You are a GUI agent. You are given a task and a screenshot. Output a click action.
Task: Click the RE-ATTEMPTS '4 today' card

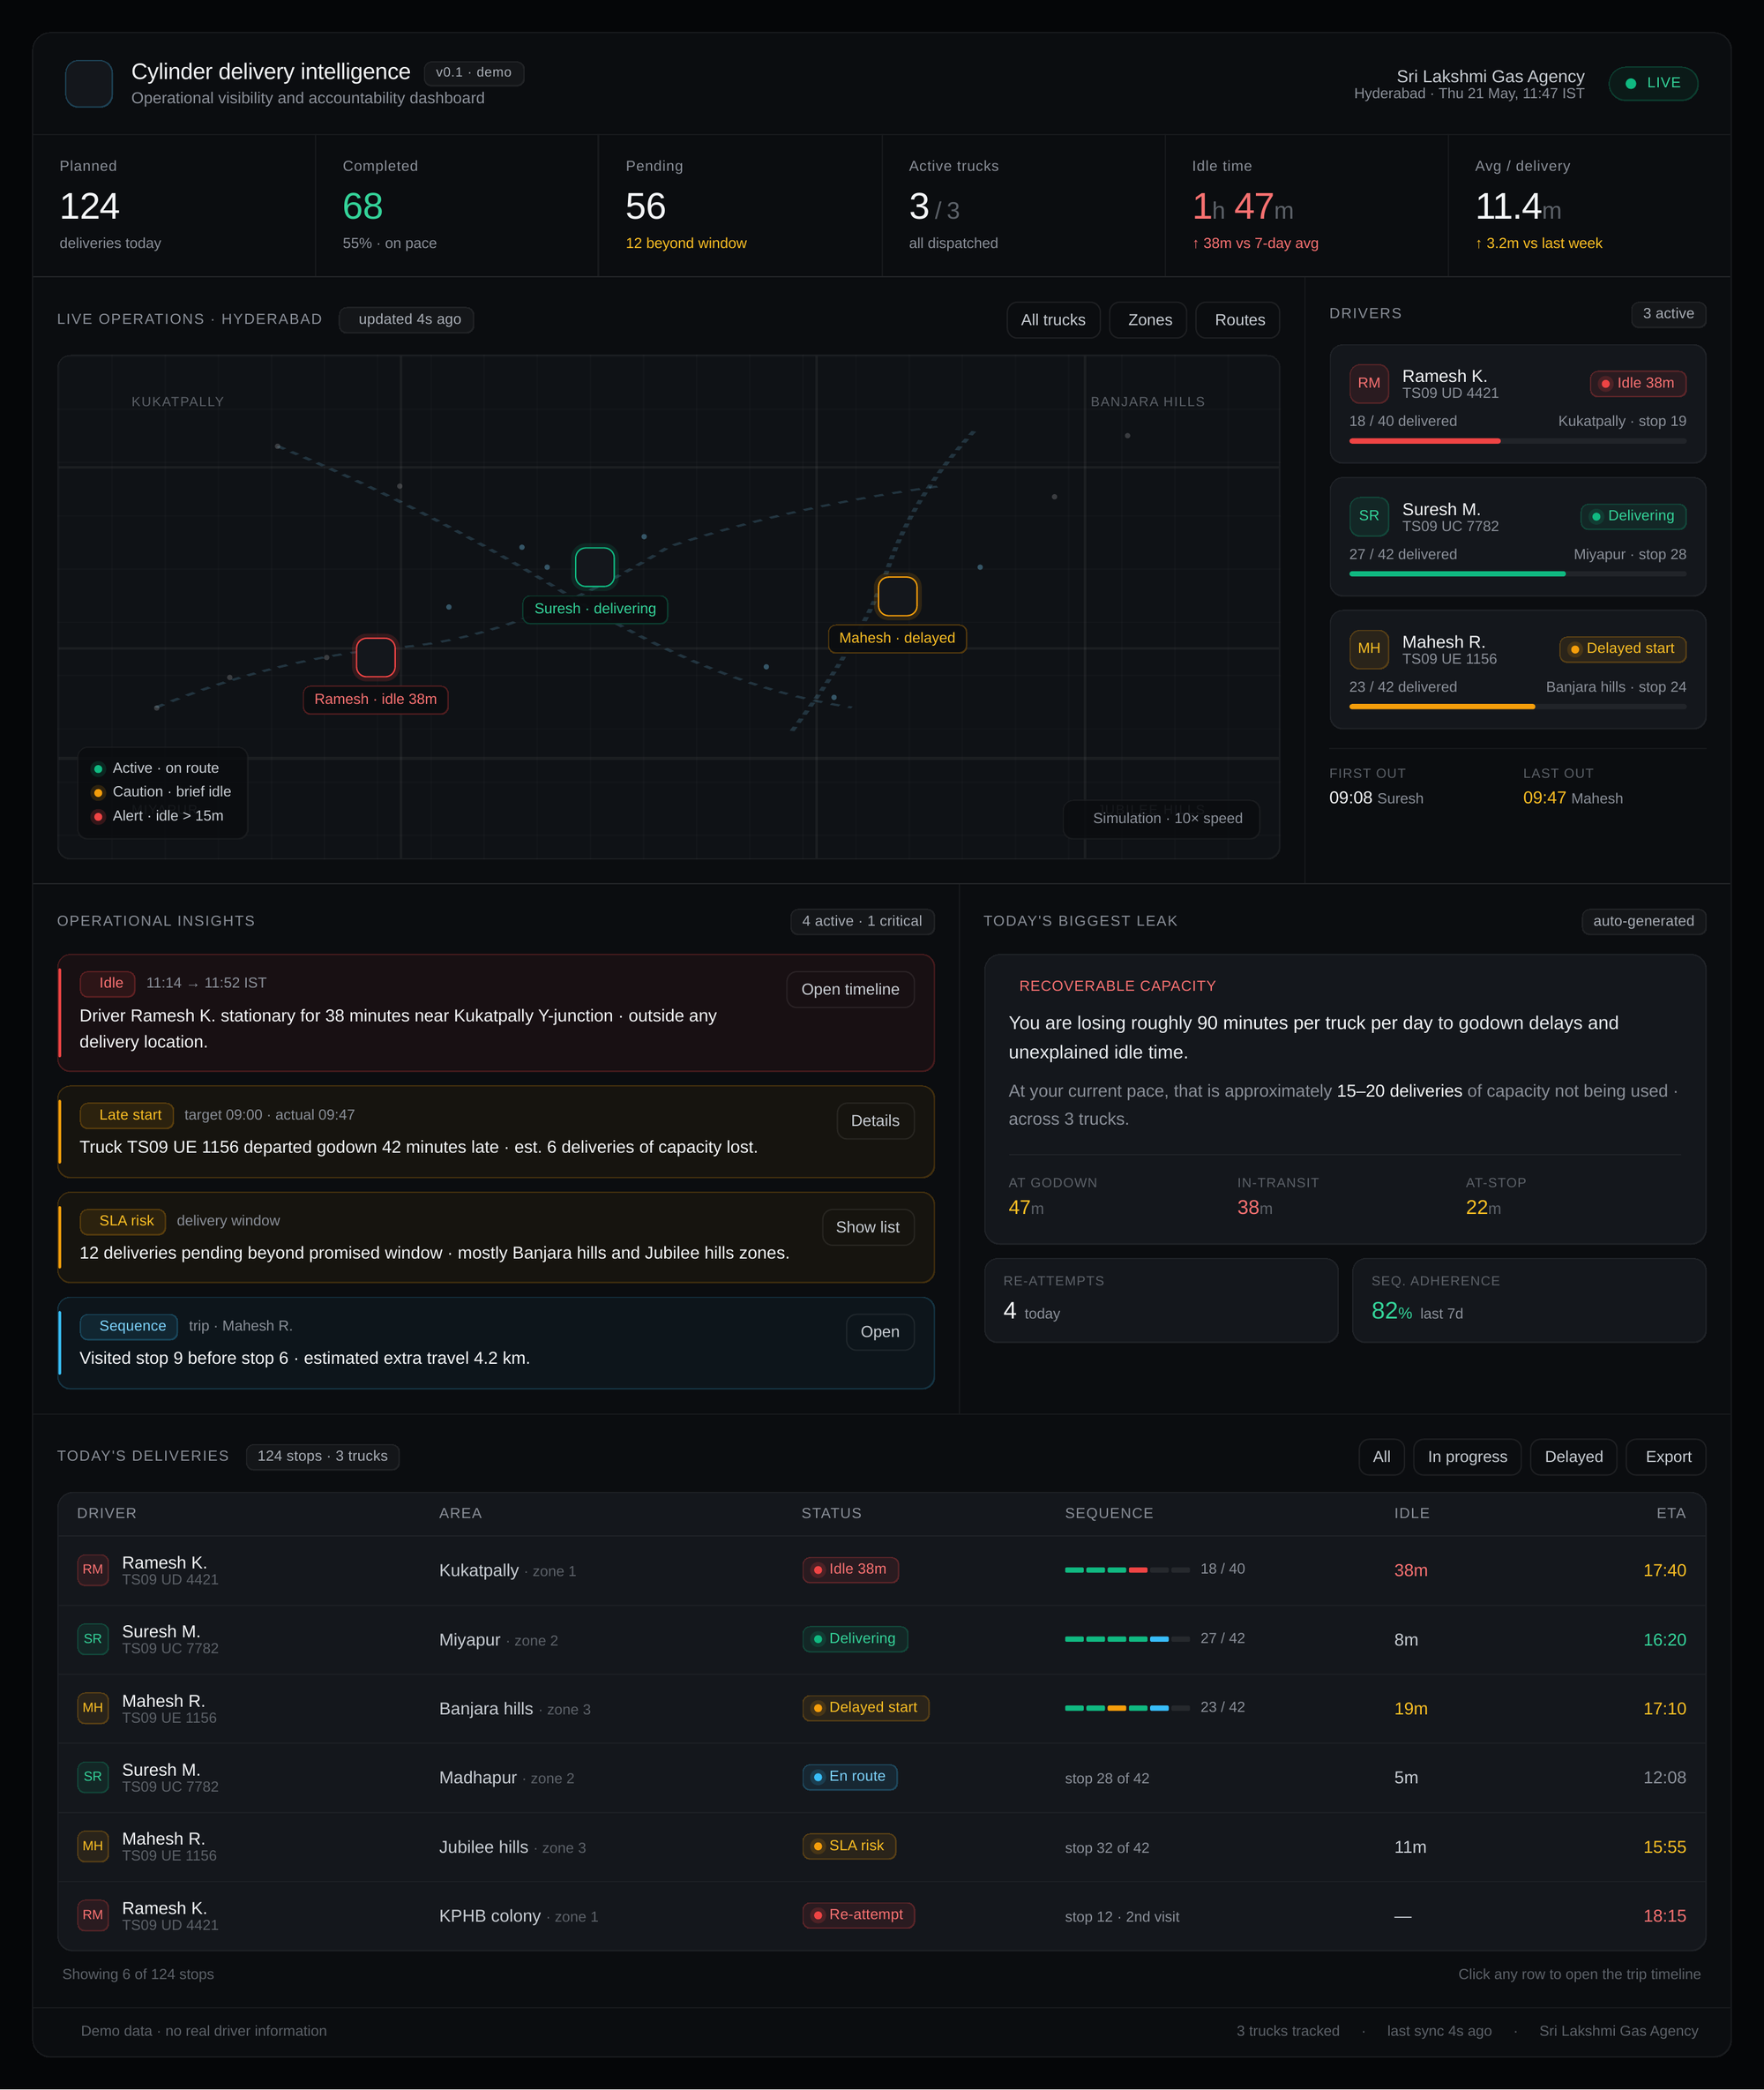pos(1161,1301)
